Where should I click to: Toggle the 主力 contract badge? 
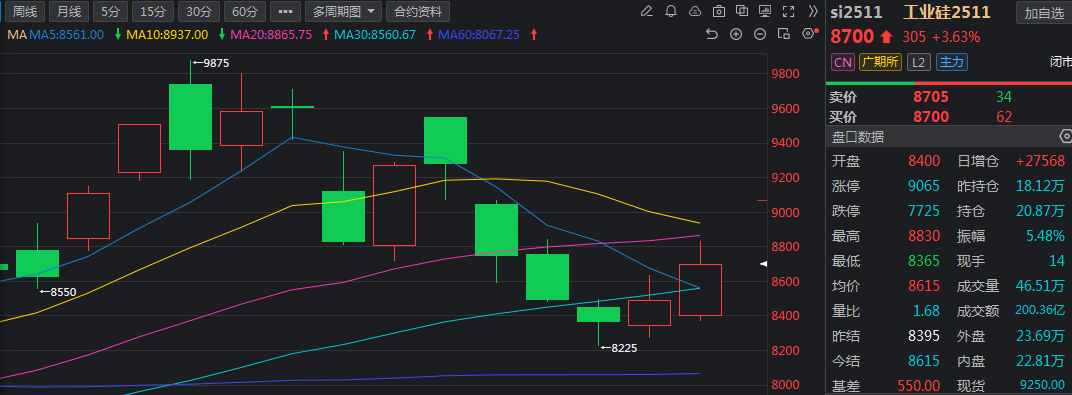[952, 62]
